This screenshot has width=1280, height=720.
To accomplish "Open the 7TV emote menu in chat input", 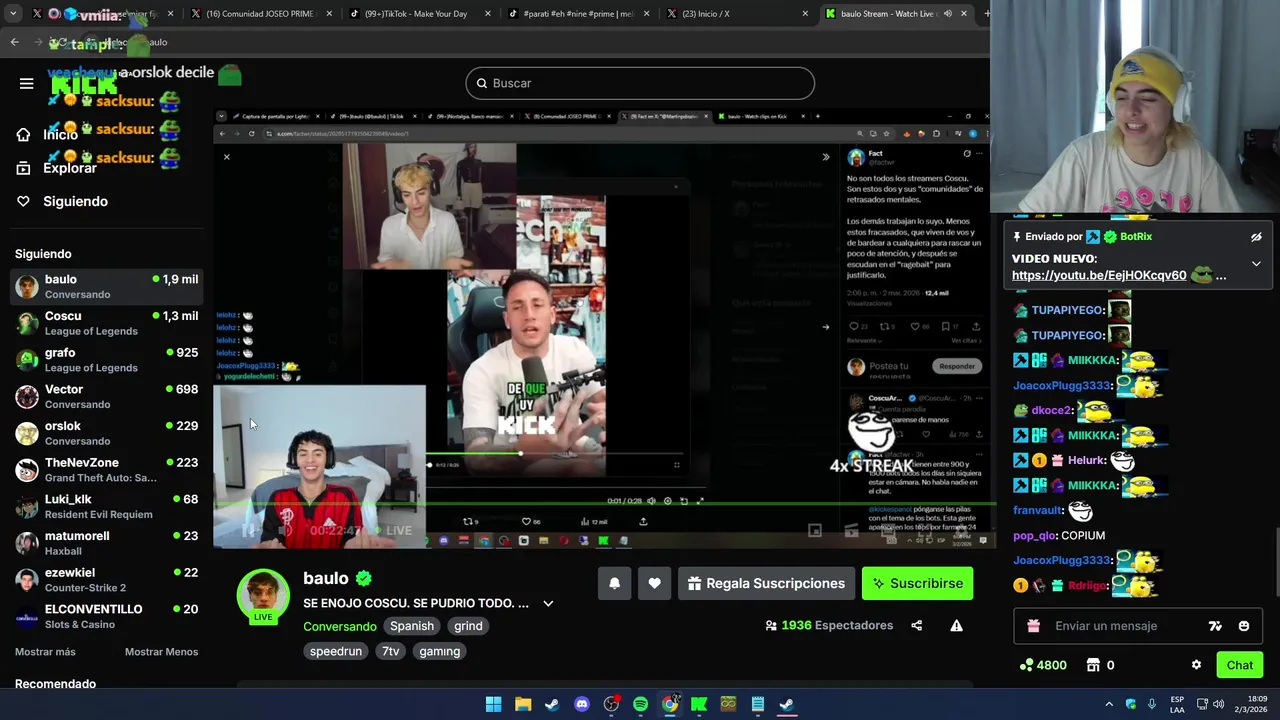I will [1215, 626].
